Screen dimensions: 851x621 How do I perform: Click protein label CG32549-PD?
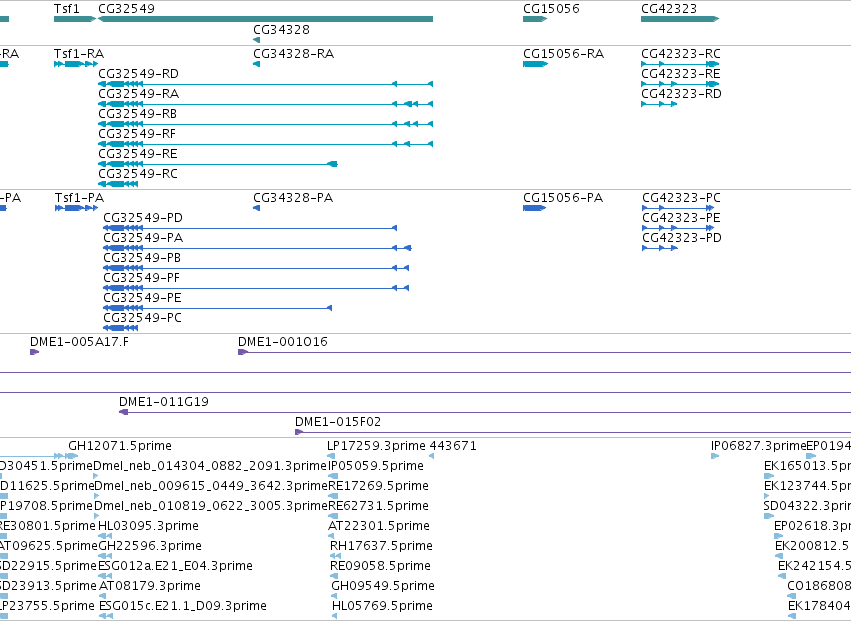point(143,218)
